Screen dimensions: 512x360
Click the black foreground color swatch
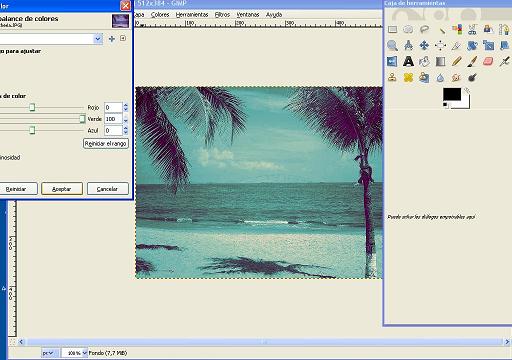[452, 94]
